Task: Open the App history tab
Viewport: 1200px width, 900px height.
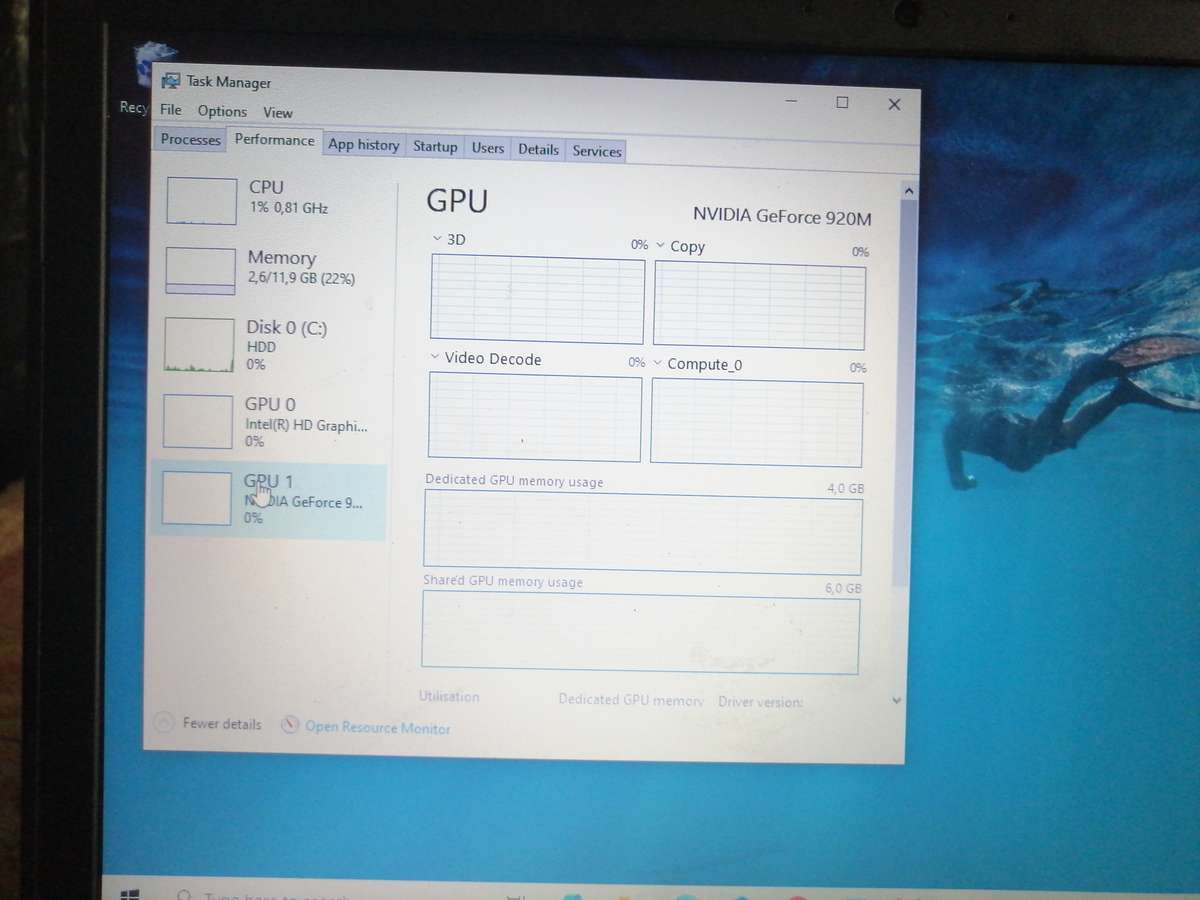Action: tap(363, 145)
